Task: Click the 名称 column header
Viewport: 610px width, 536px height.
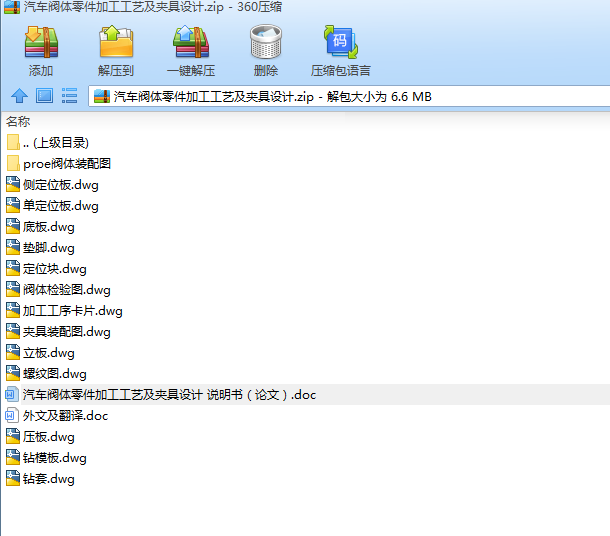Action: (x=18, y=121)
